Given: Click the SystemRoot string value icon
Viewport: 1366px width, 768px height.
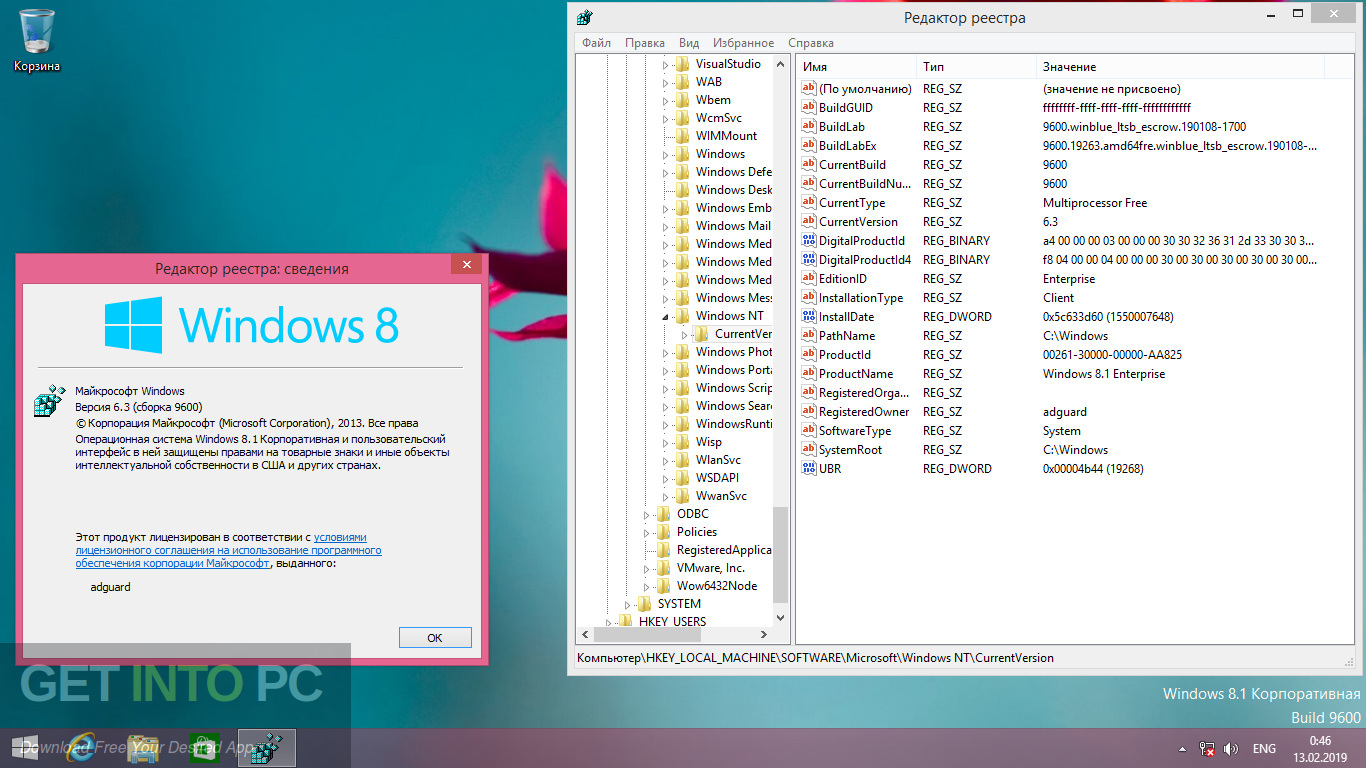Looking at the screenshot, I should pos(809,450).
